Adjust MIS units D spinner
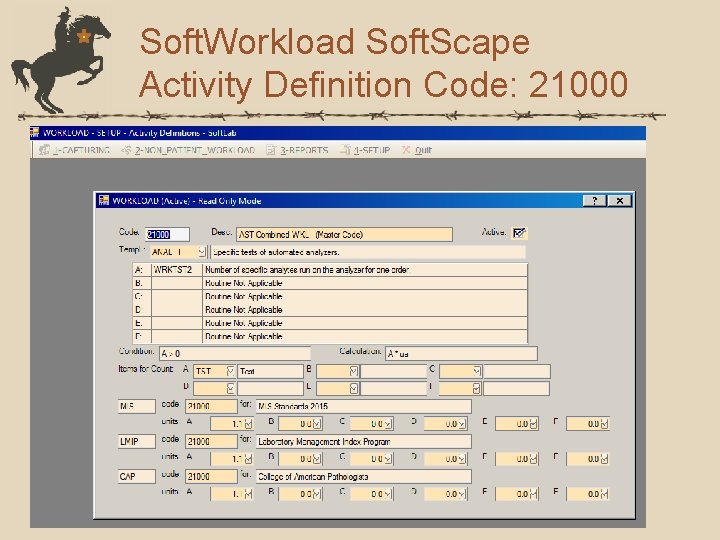The height and width of the screenshot is (540, 720). pos(462,424)
